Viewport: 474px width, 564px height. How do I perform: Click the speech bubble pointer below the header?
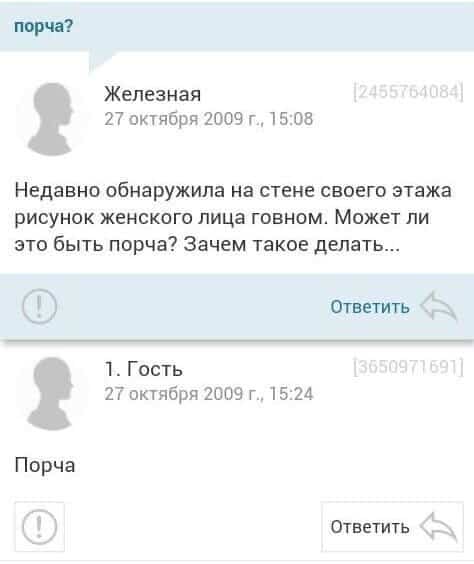(101, 62)
